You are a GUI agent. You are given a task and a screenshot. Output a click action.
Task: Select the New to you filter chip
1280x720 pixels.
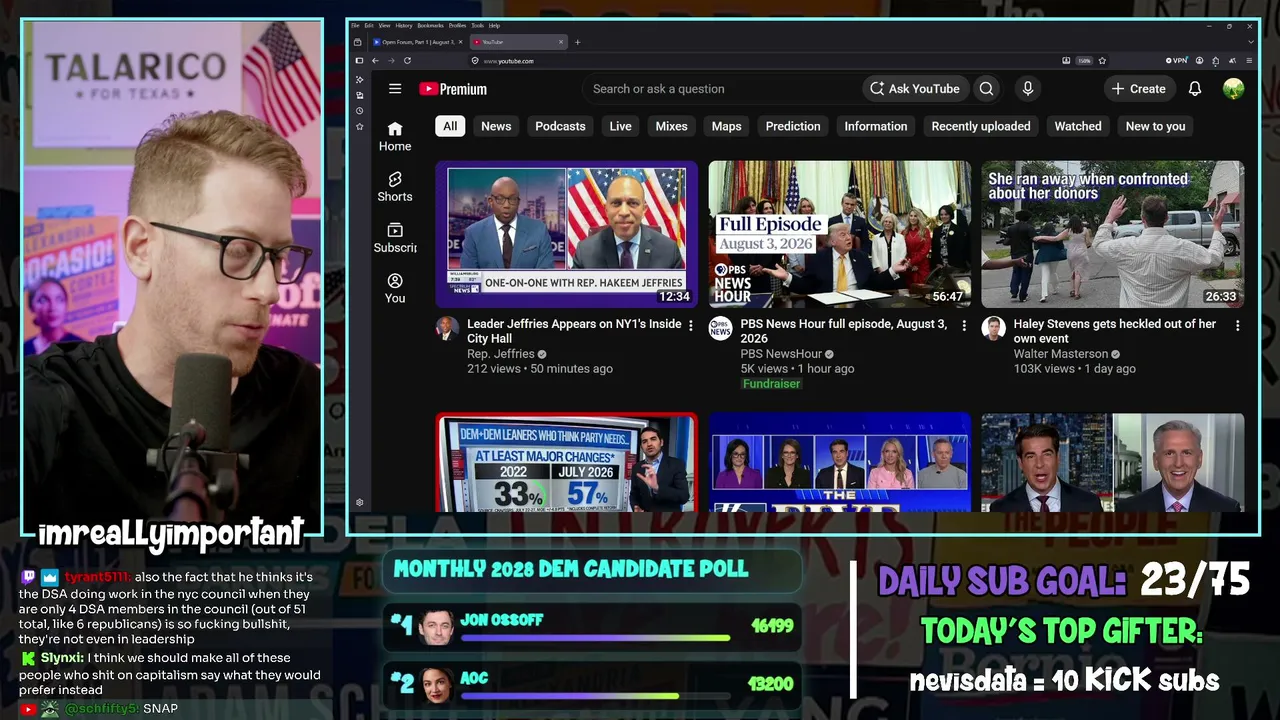(x=1155, y=126)
